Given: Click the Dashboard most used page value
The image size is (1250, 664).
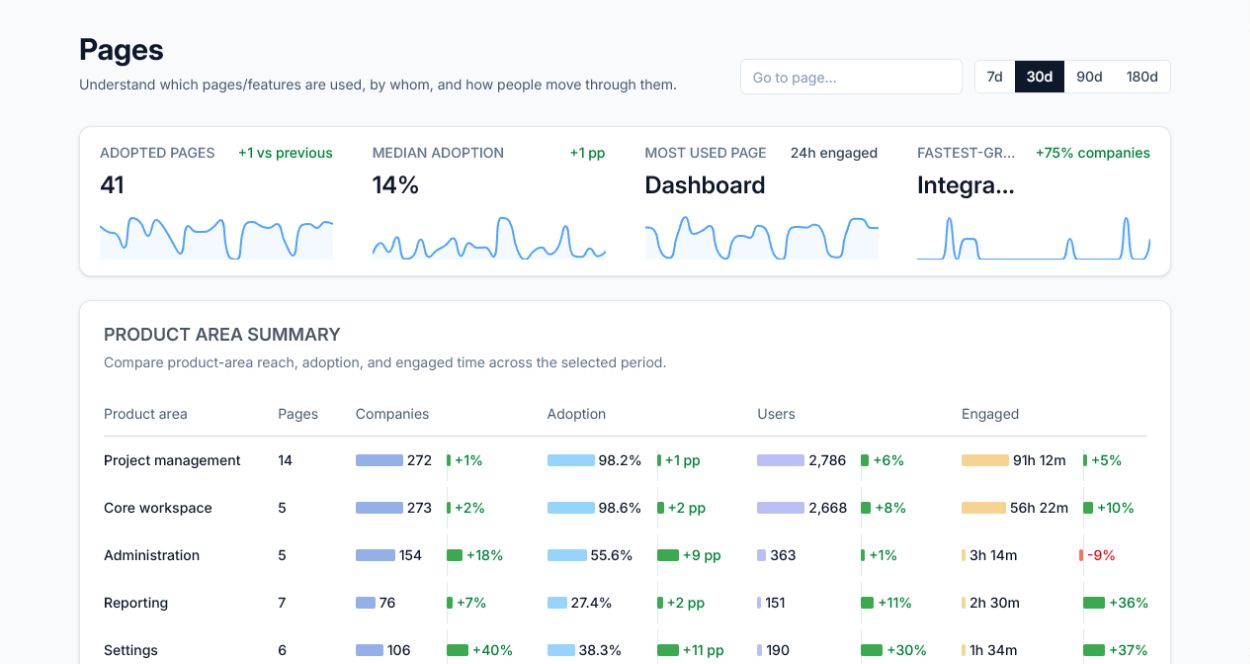Looking at the screenshot, I should [705, 185].
